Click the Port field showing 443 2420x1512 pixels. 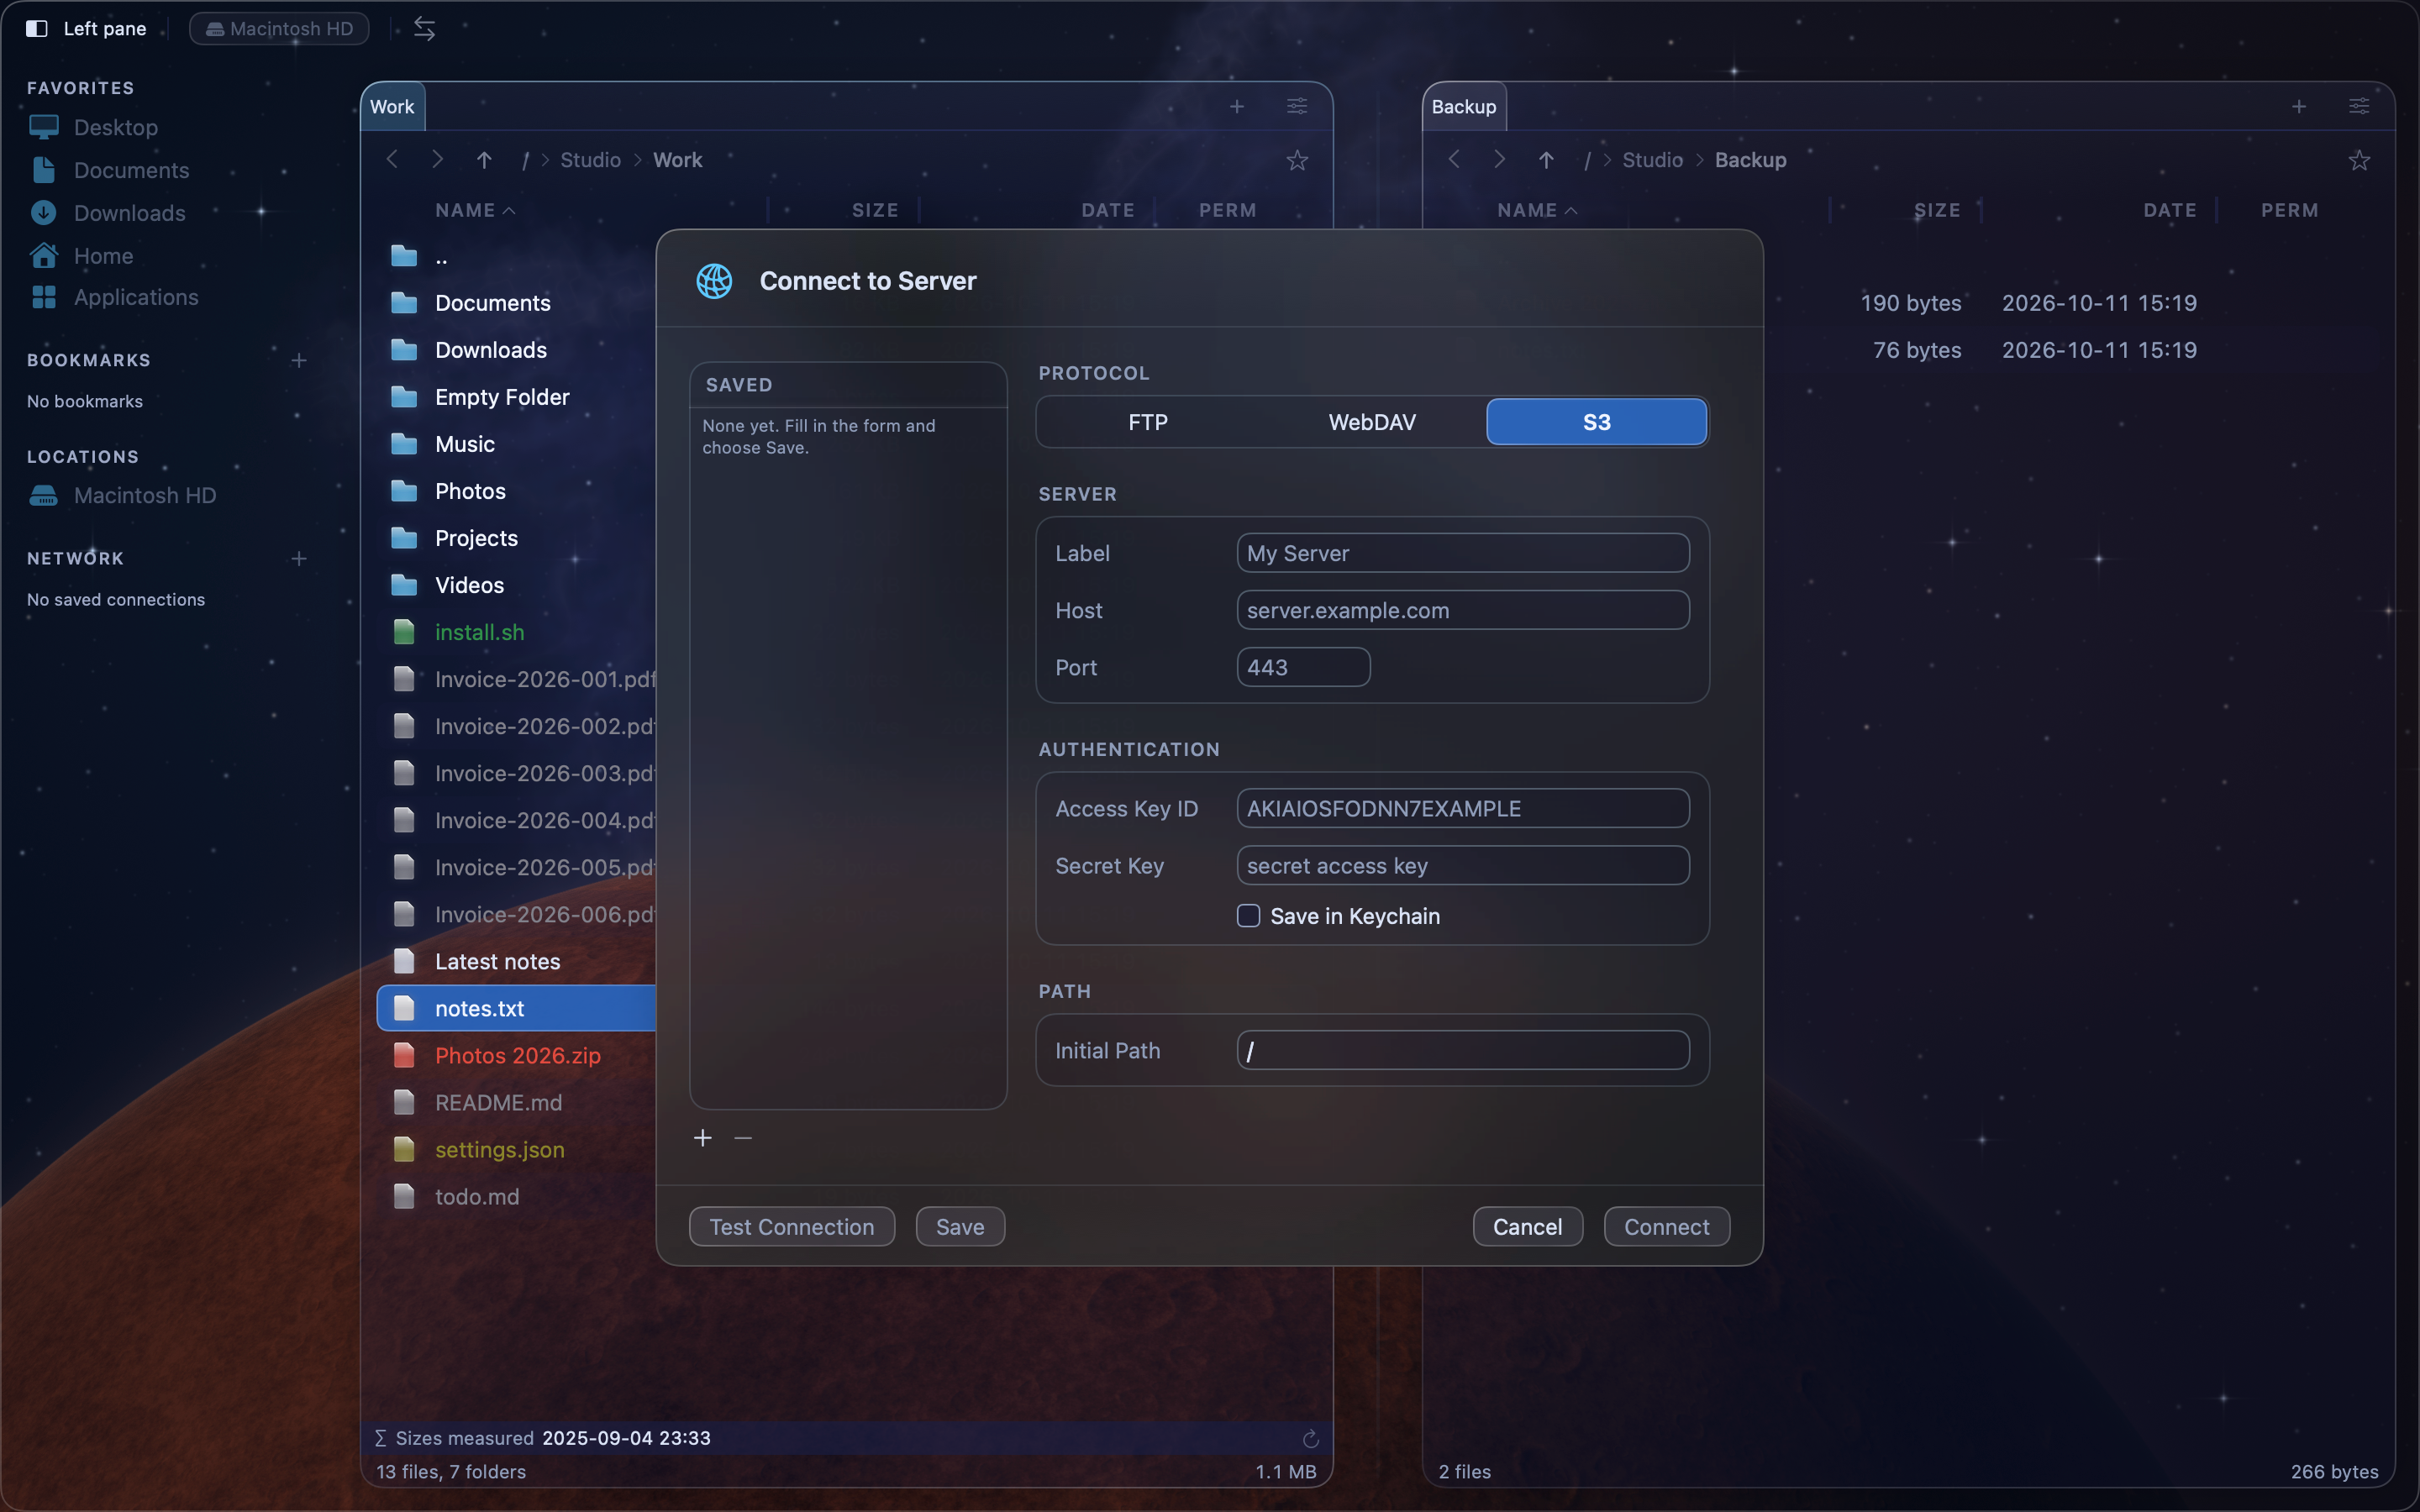[1303, 667]
